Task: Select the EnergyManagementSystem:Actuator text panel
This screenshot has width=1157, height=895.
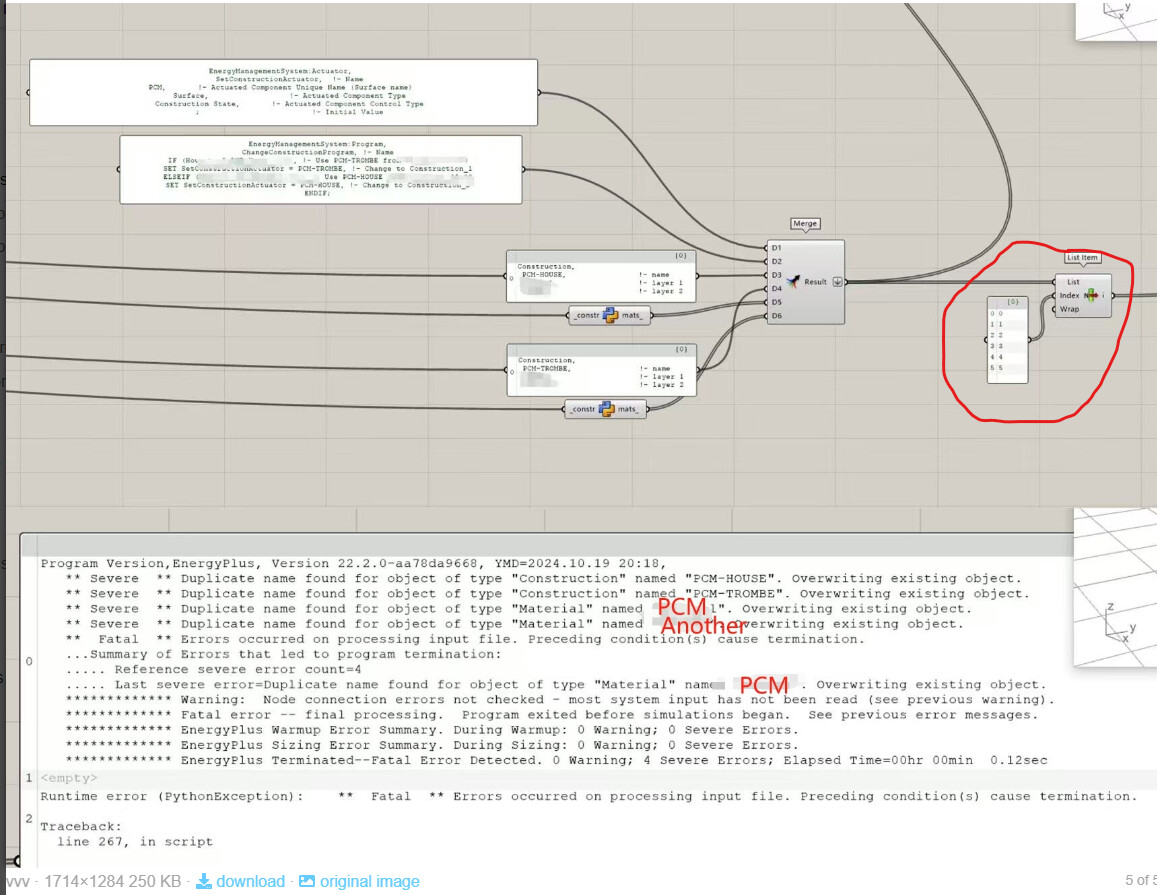Action: click(283, 93)
